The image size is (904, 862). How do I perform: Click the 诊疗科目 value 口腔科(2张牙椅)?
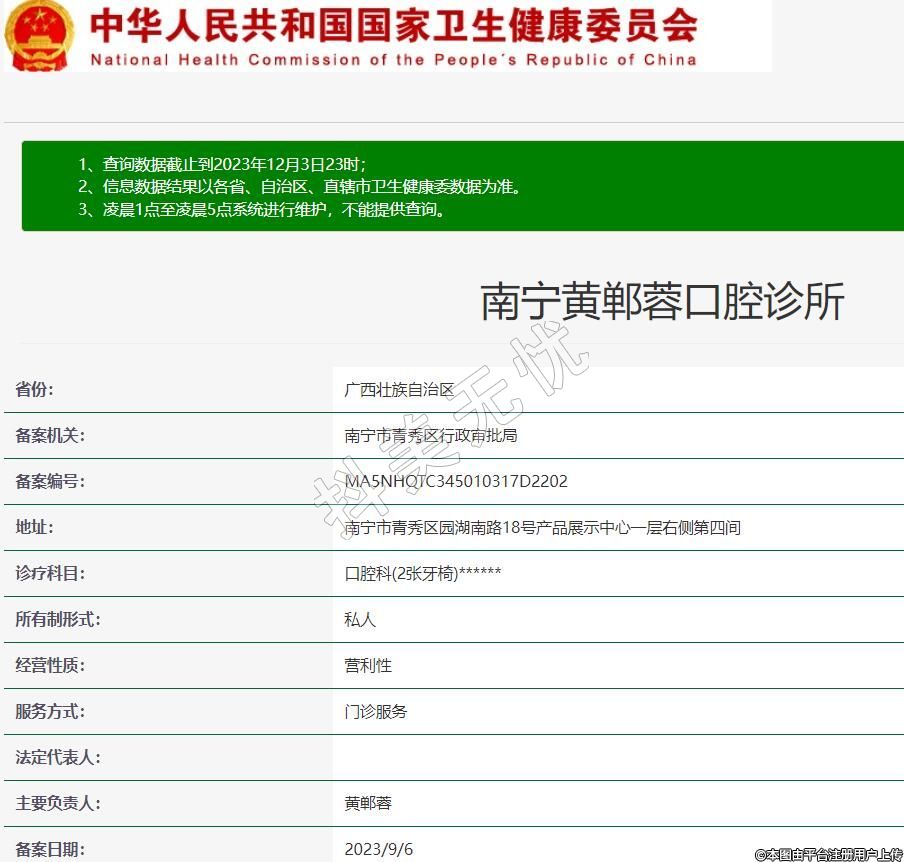(x=422, y=573)
